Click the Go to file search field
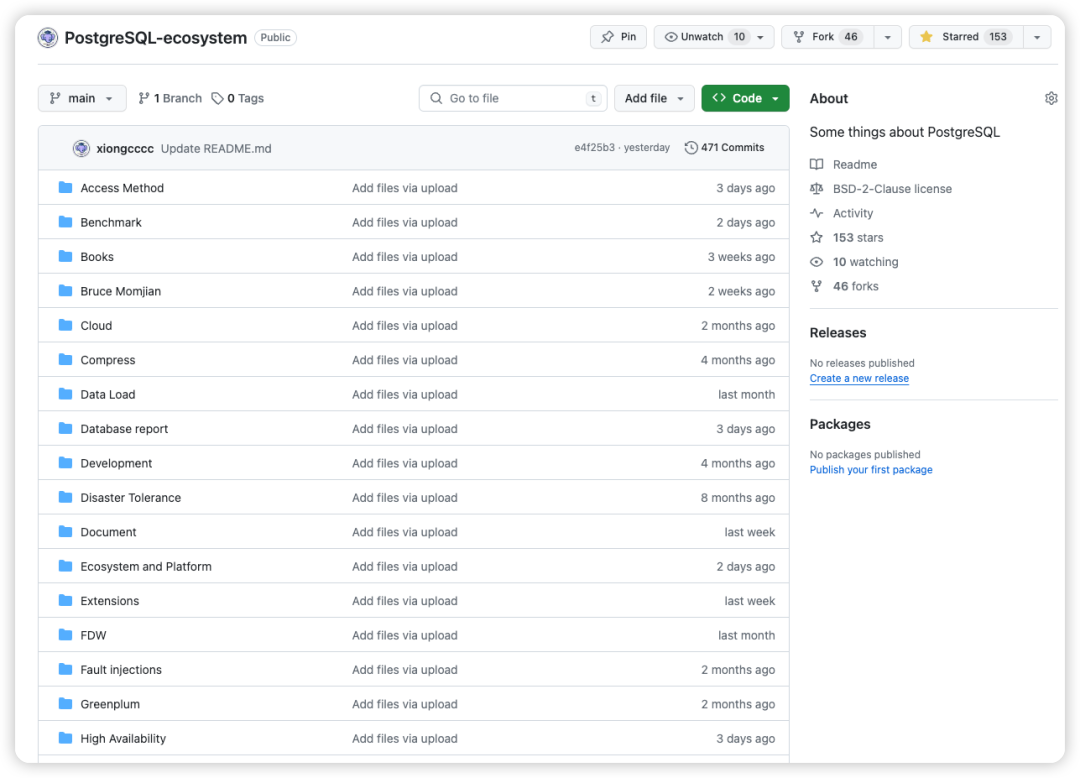The image size is (1080, 778). [513, 98]
